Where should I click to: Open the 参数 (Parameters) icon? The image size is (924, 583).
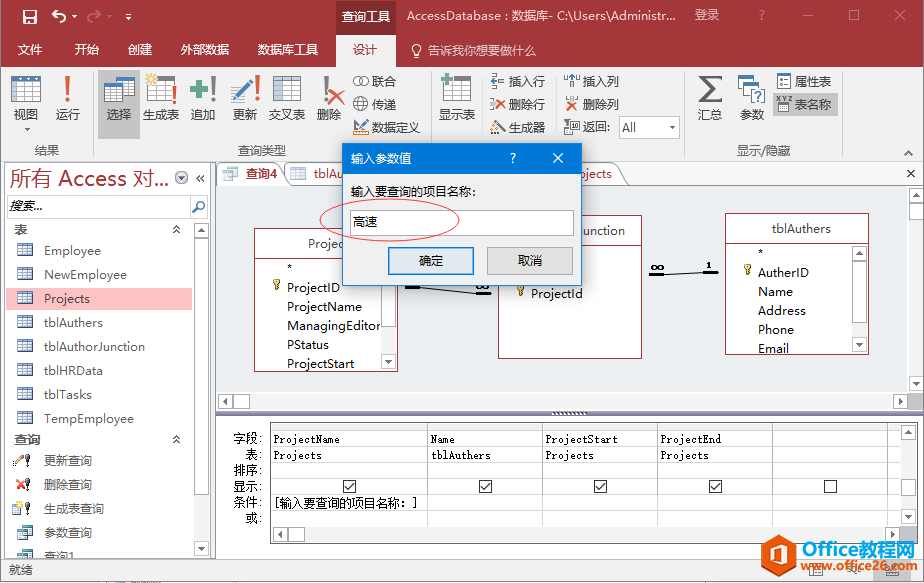click(x=752, y=98)
